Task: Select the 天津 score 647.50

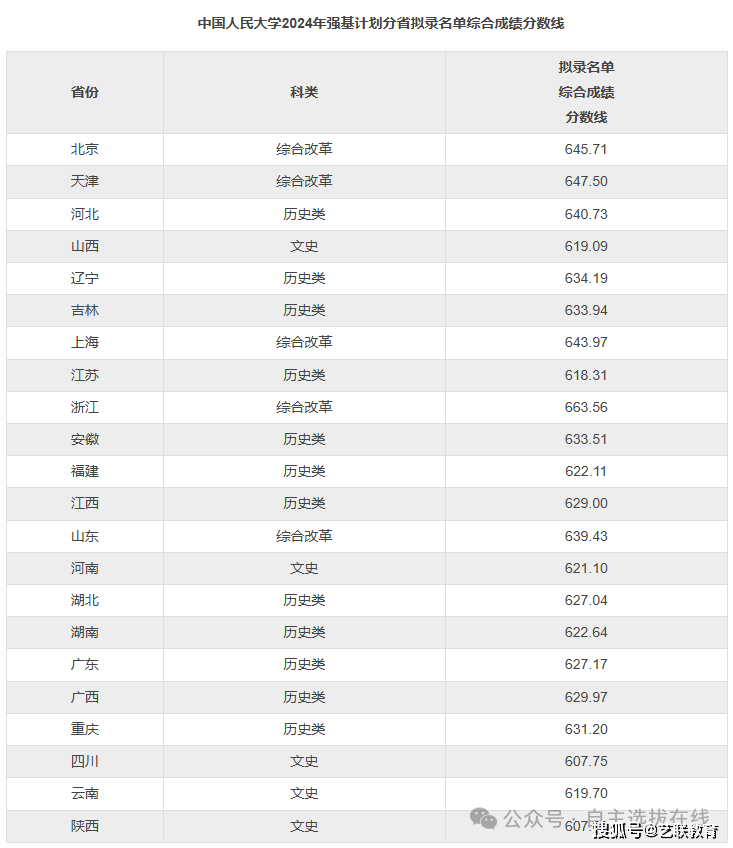Action: click(x=586, y=181)
